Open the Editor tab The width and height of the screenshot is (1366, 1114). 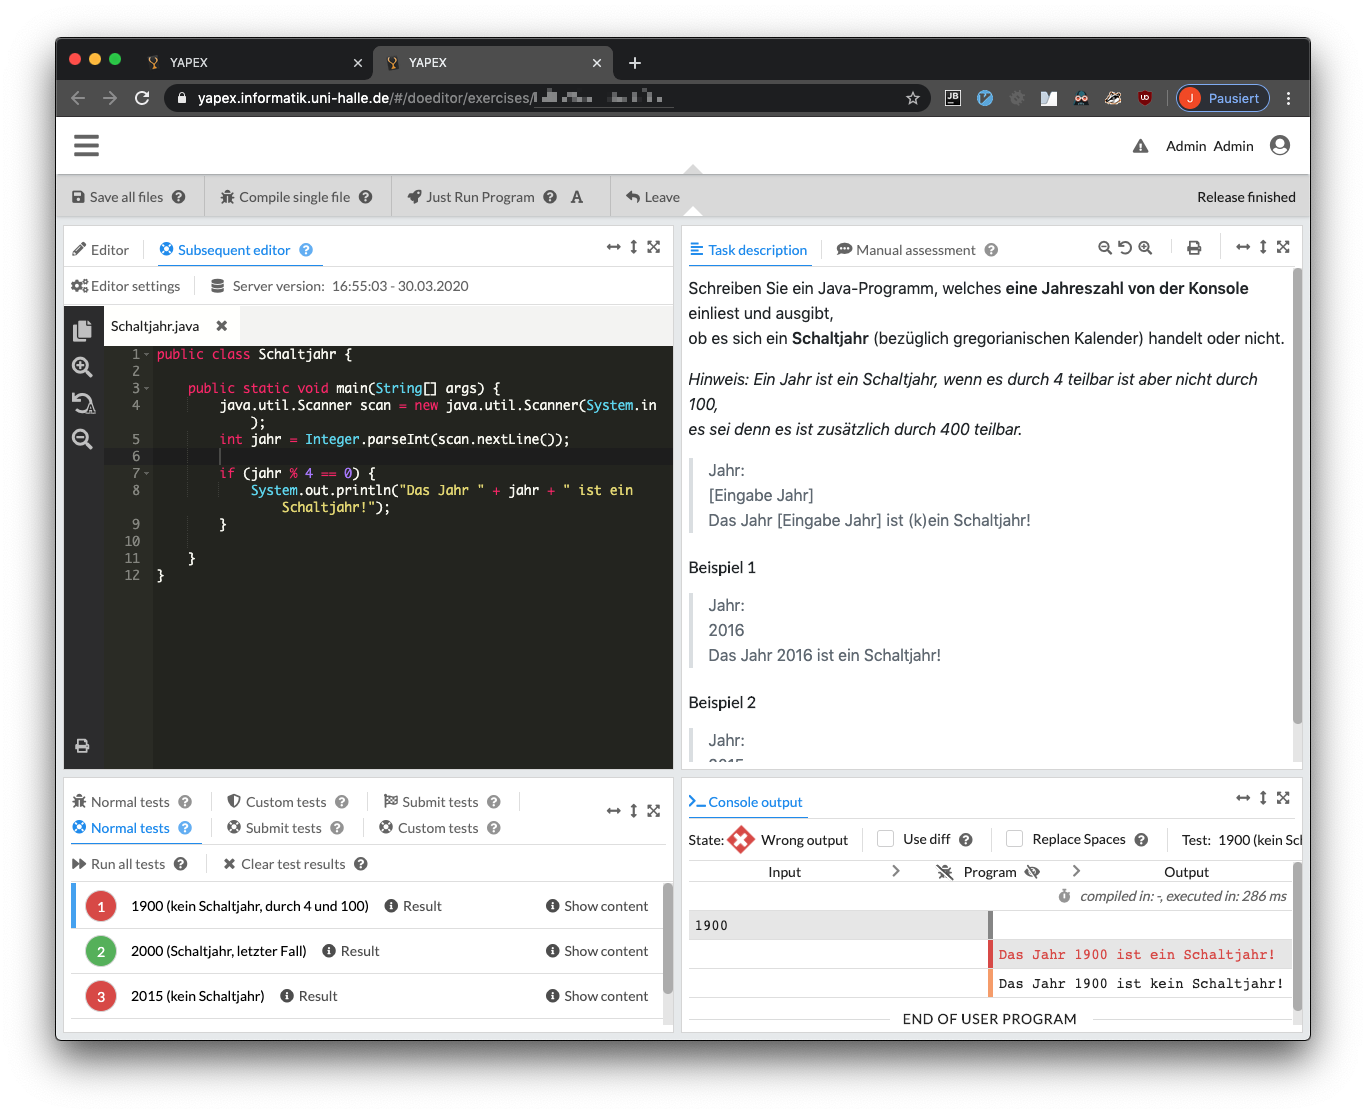101,250
